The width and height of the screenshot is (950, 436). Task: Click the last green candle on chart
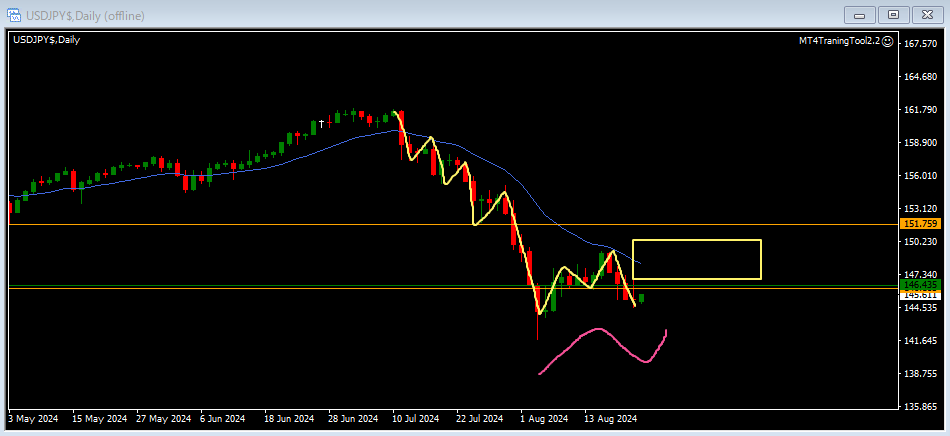tap(641, 298)
